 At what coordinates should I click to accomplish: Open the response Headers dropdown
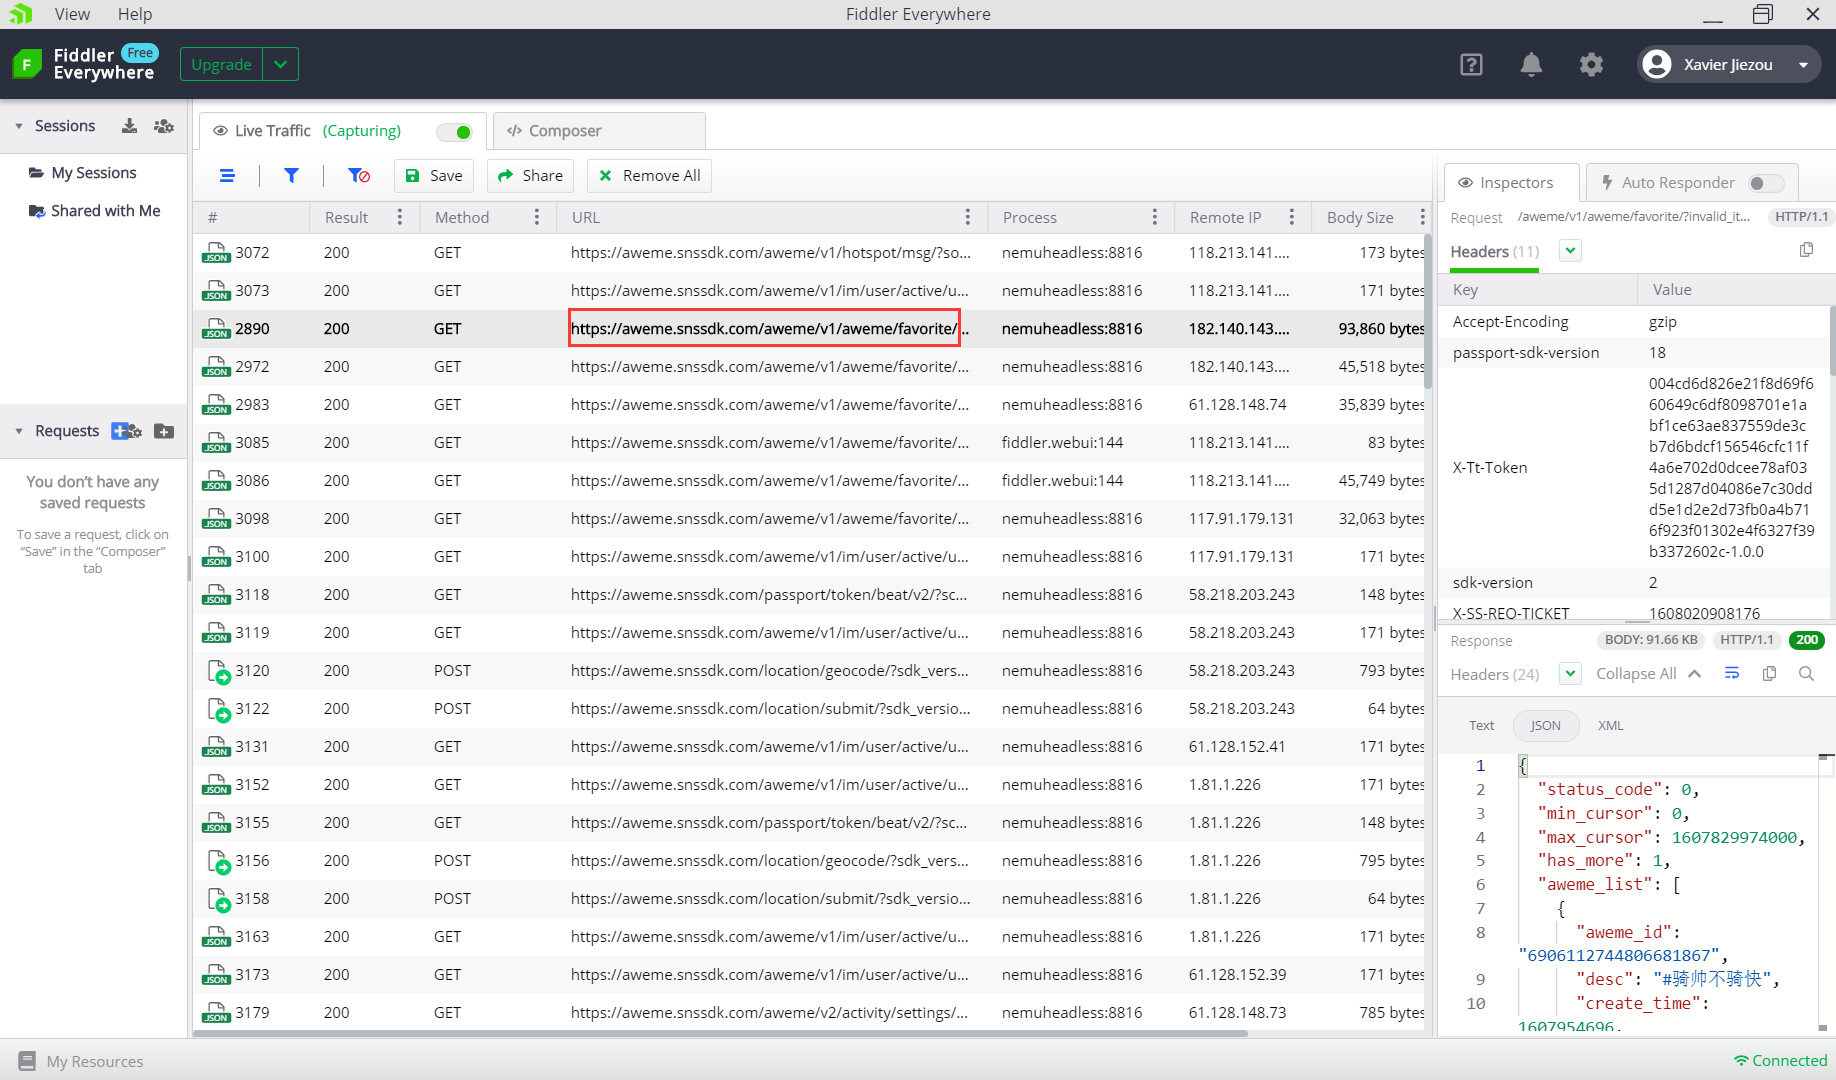[x=1570, y=674]
